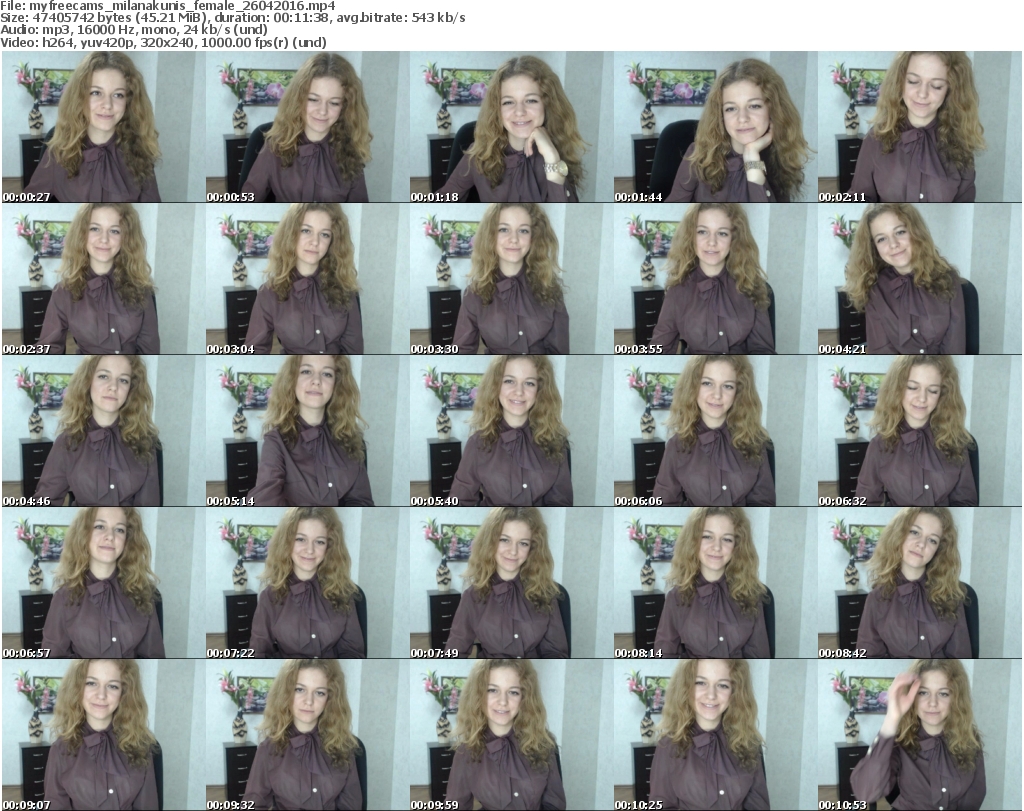Open the frame stamped 00:03:04
The height and width of the screenshot is (811, 1024).
308,279
